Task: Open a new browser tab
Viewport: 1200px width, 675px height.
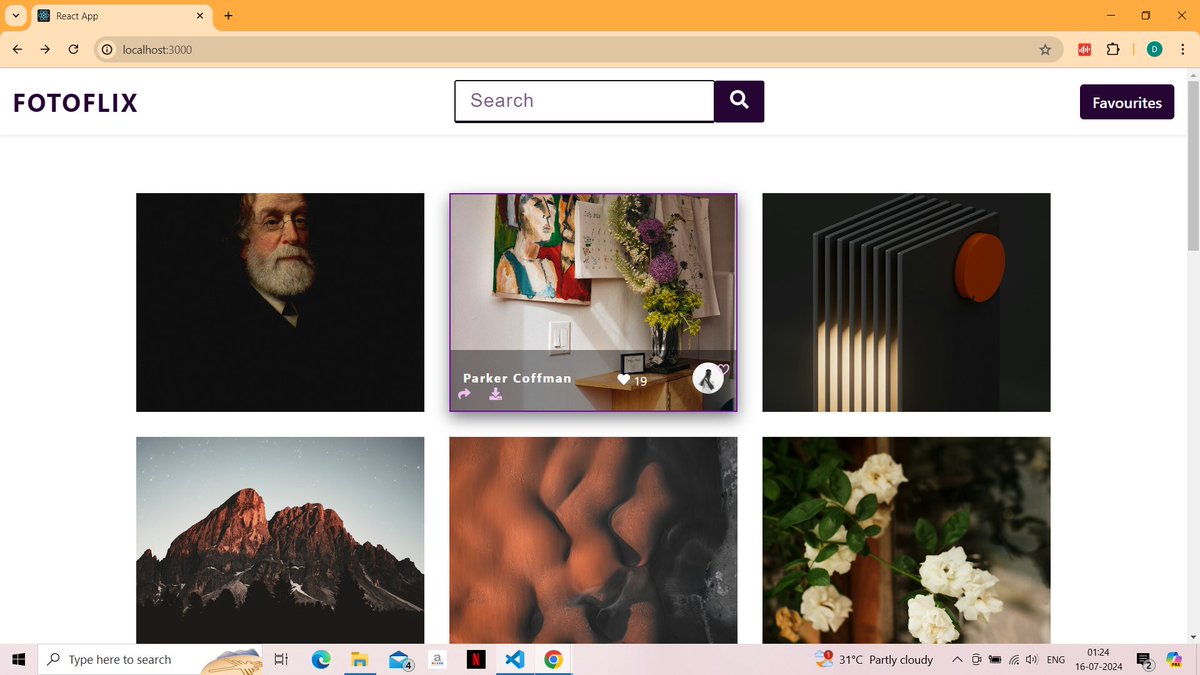Action: tap(228, 16)
